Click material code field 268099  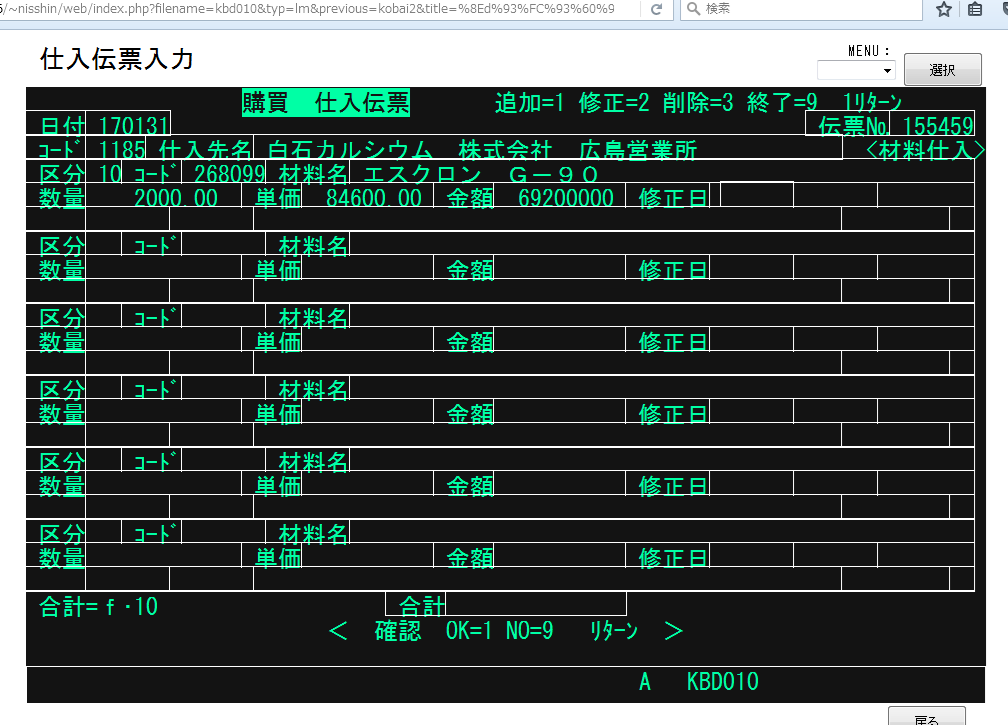229,174
